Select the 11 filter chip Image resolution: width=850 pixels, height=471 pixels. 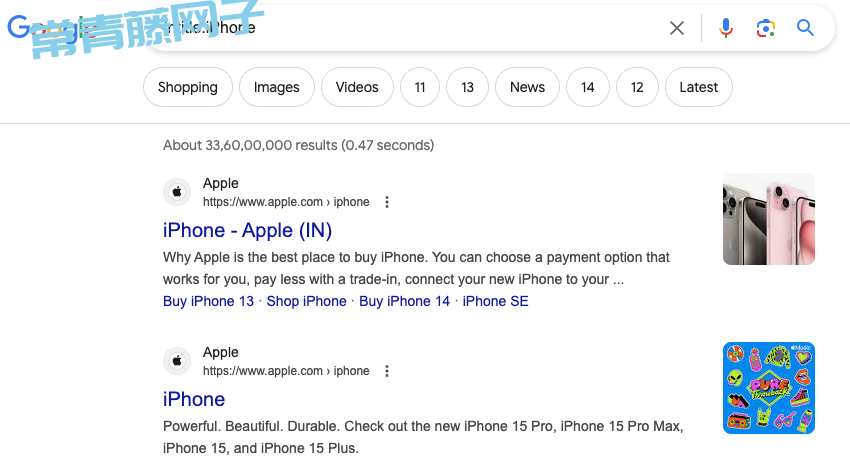420,87
